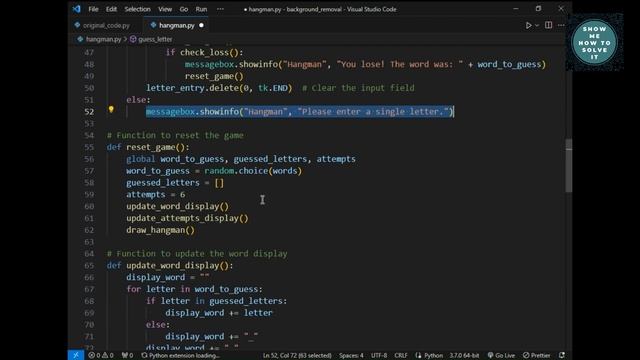Click the selected messagebox.showinfo text on line 52
Image resolution: width=640 pixels, height=360 pixels.
click(300, 111)
